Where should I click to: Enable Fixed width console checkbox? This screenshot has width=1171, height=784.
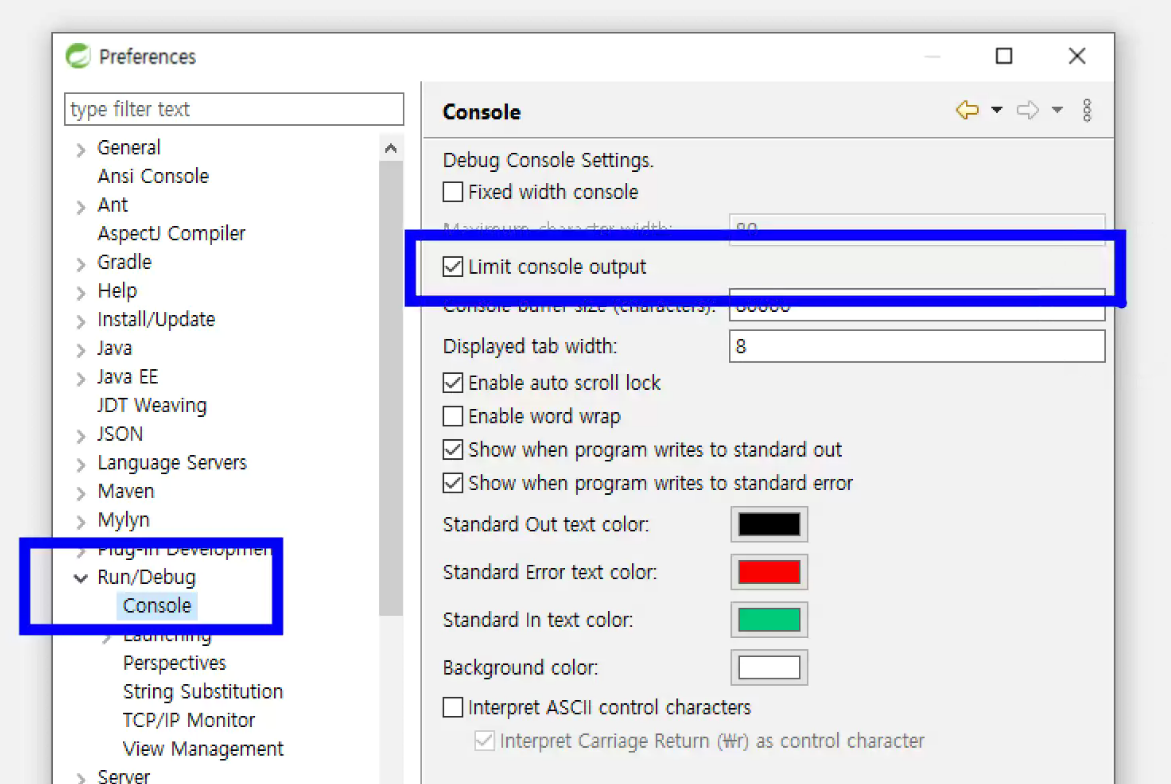(453, 192)
